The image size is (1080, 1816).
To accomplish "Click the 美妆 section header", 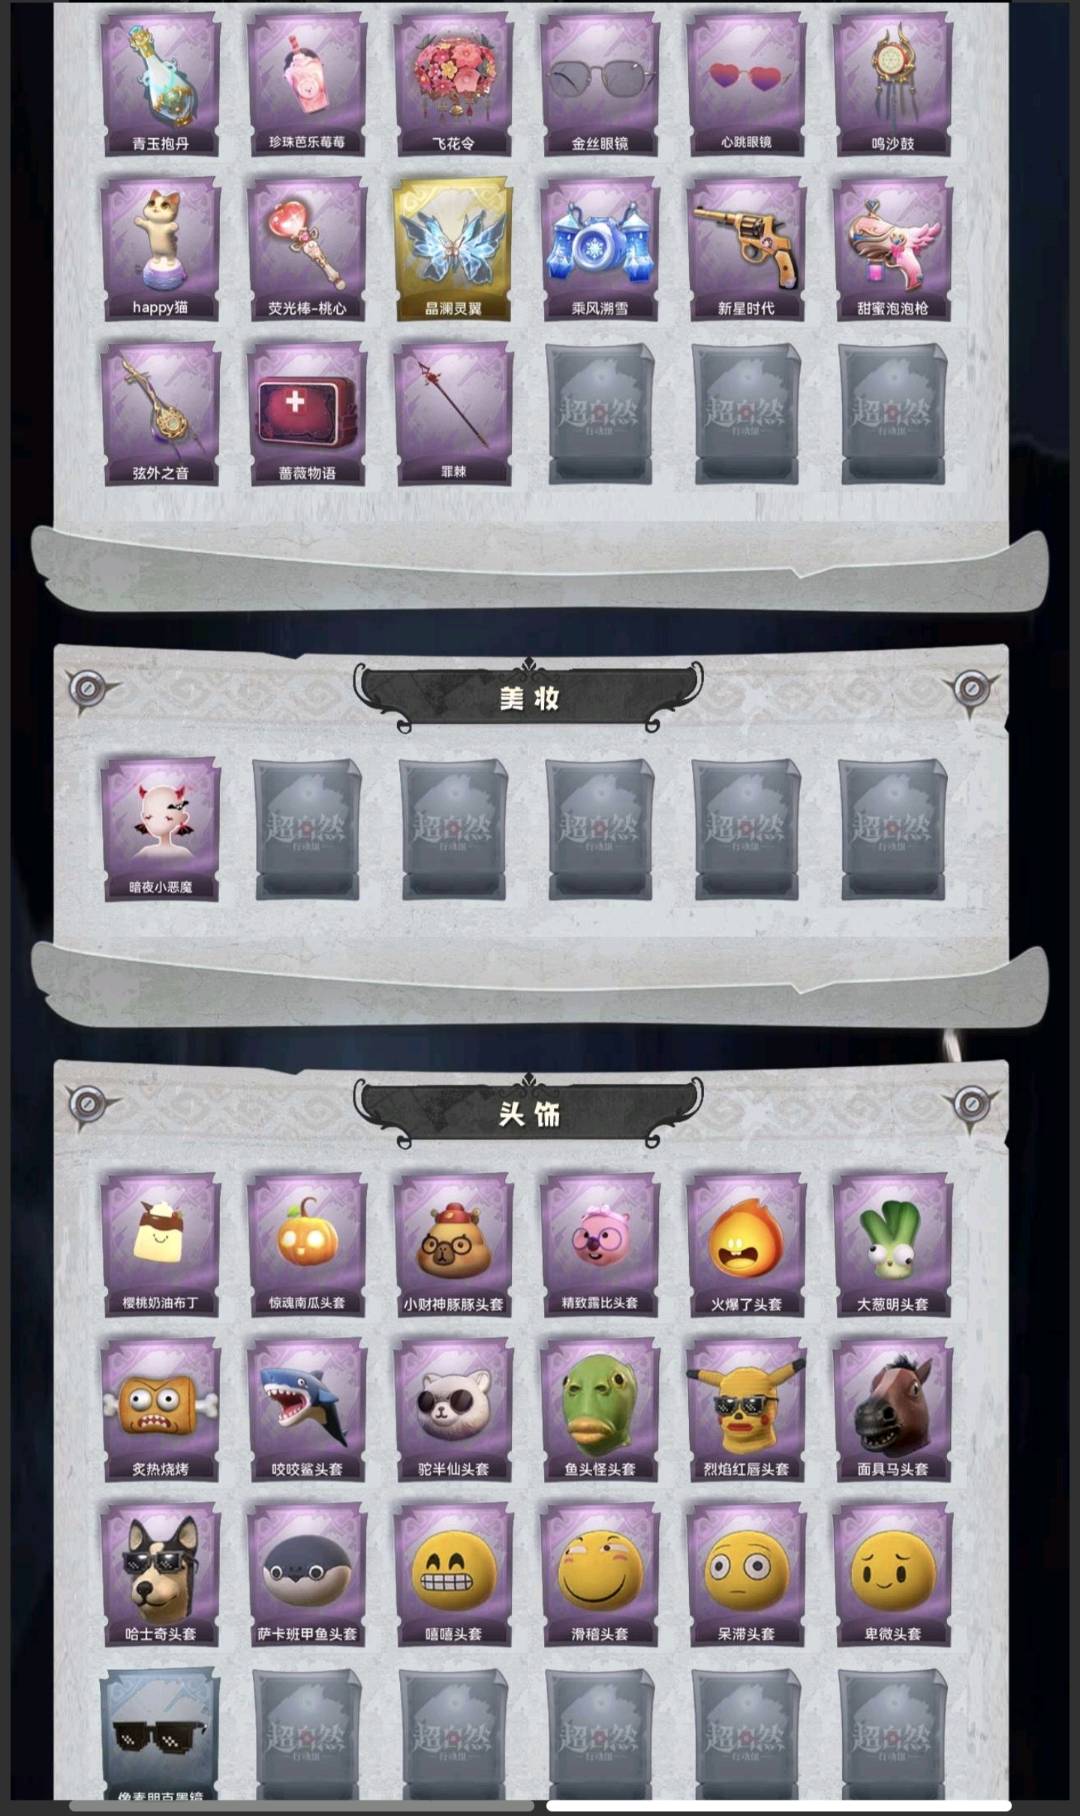I will pyautogui.click(x=529, y=698).
